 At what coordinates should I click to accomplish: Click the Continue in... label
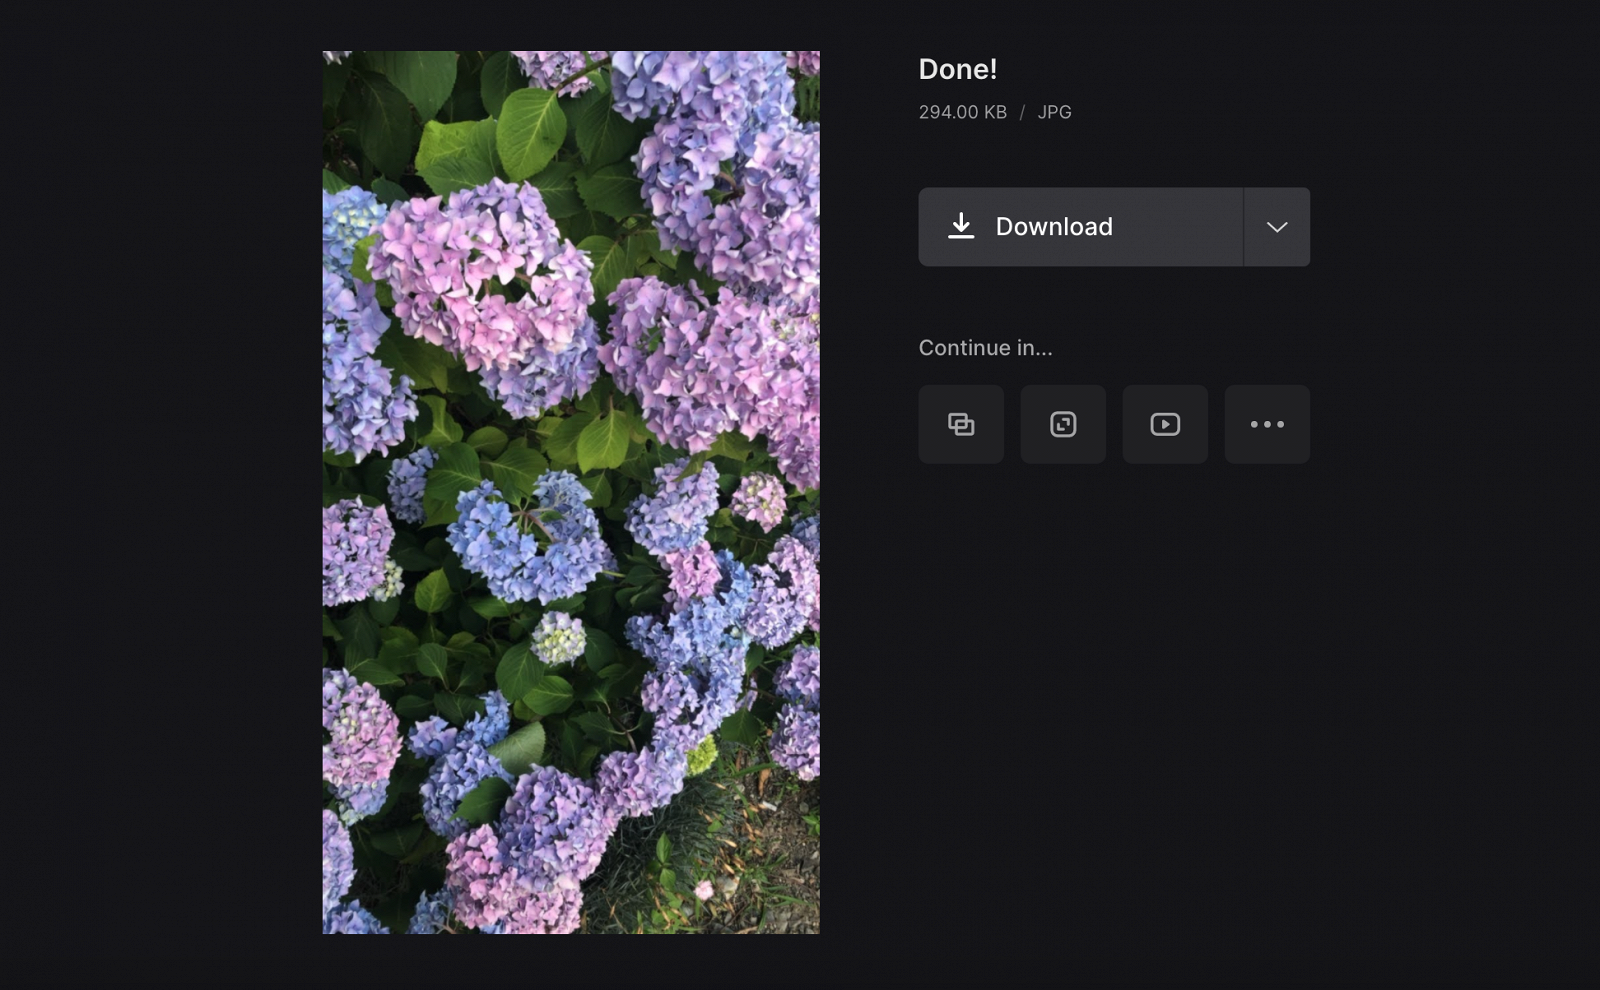pos(985,347)
